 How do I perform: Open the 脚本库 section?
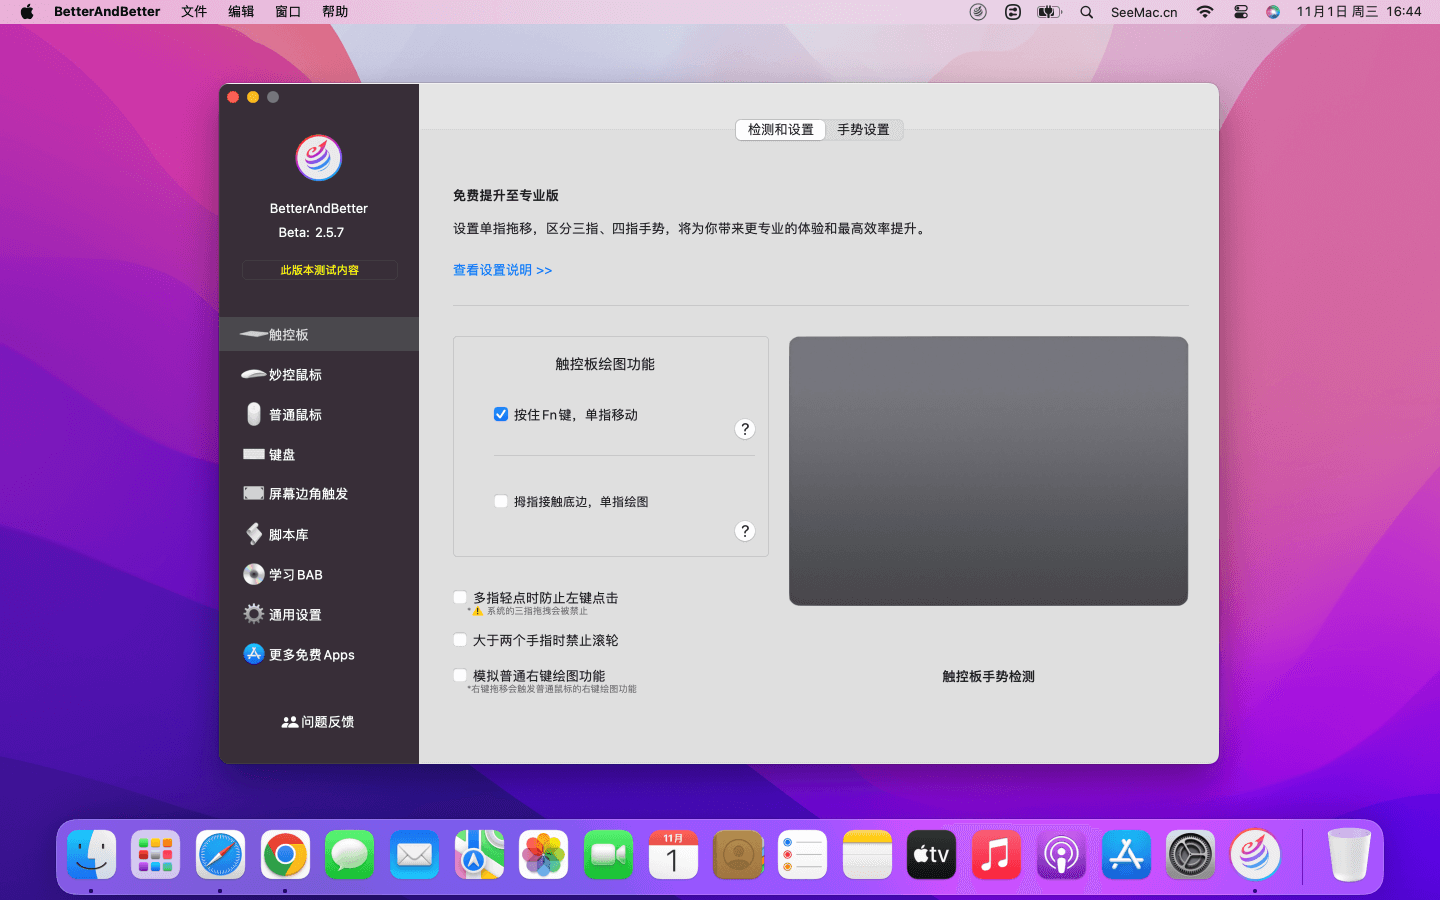point(288,535)
